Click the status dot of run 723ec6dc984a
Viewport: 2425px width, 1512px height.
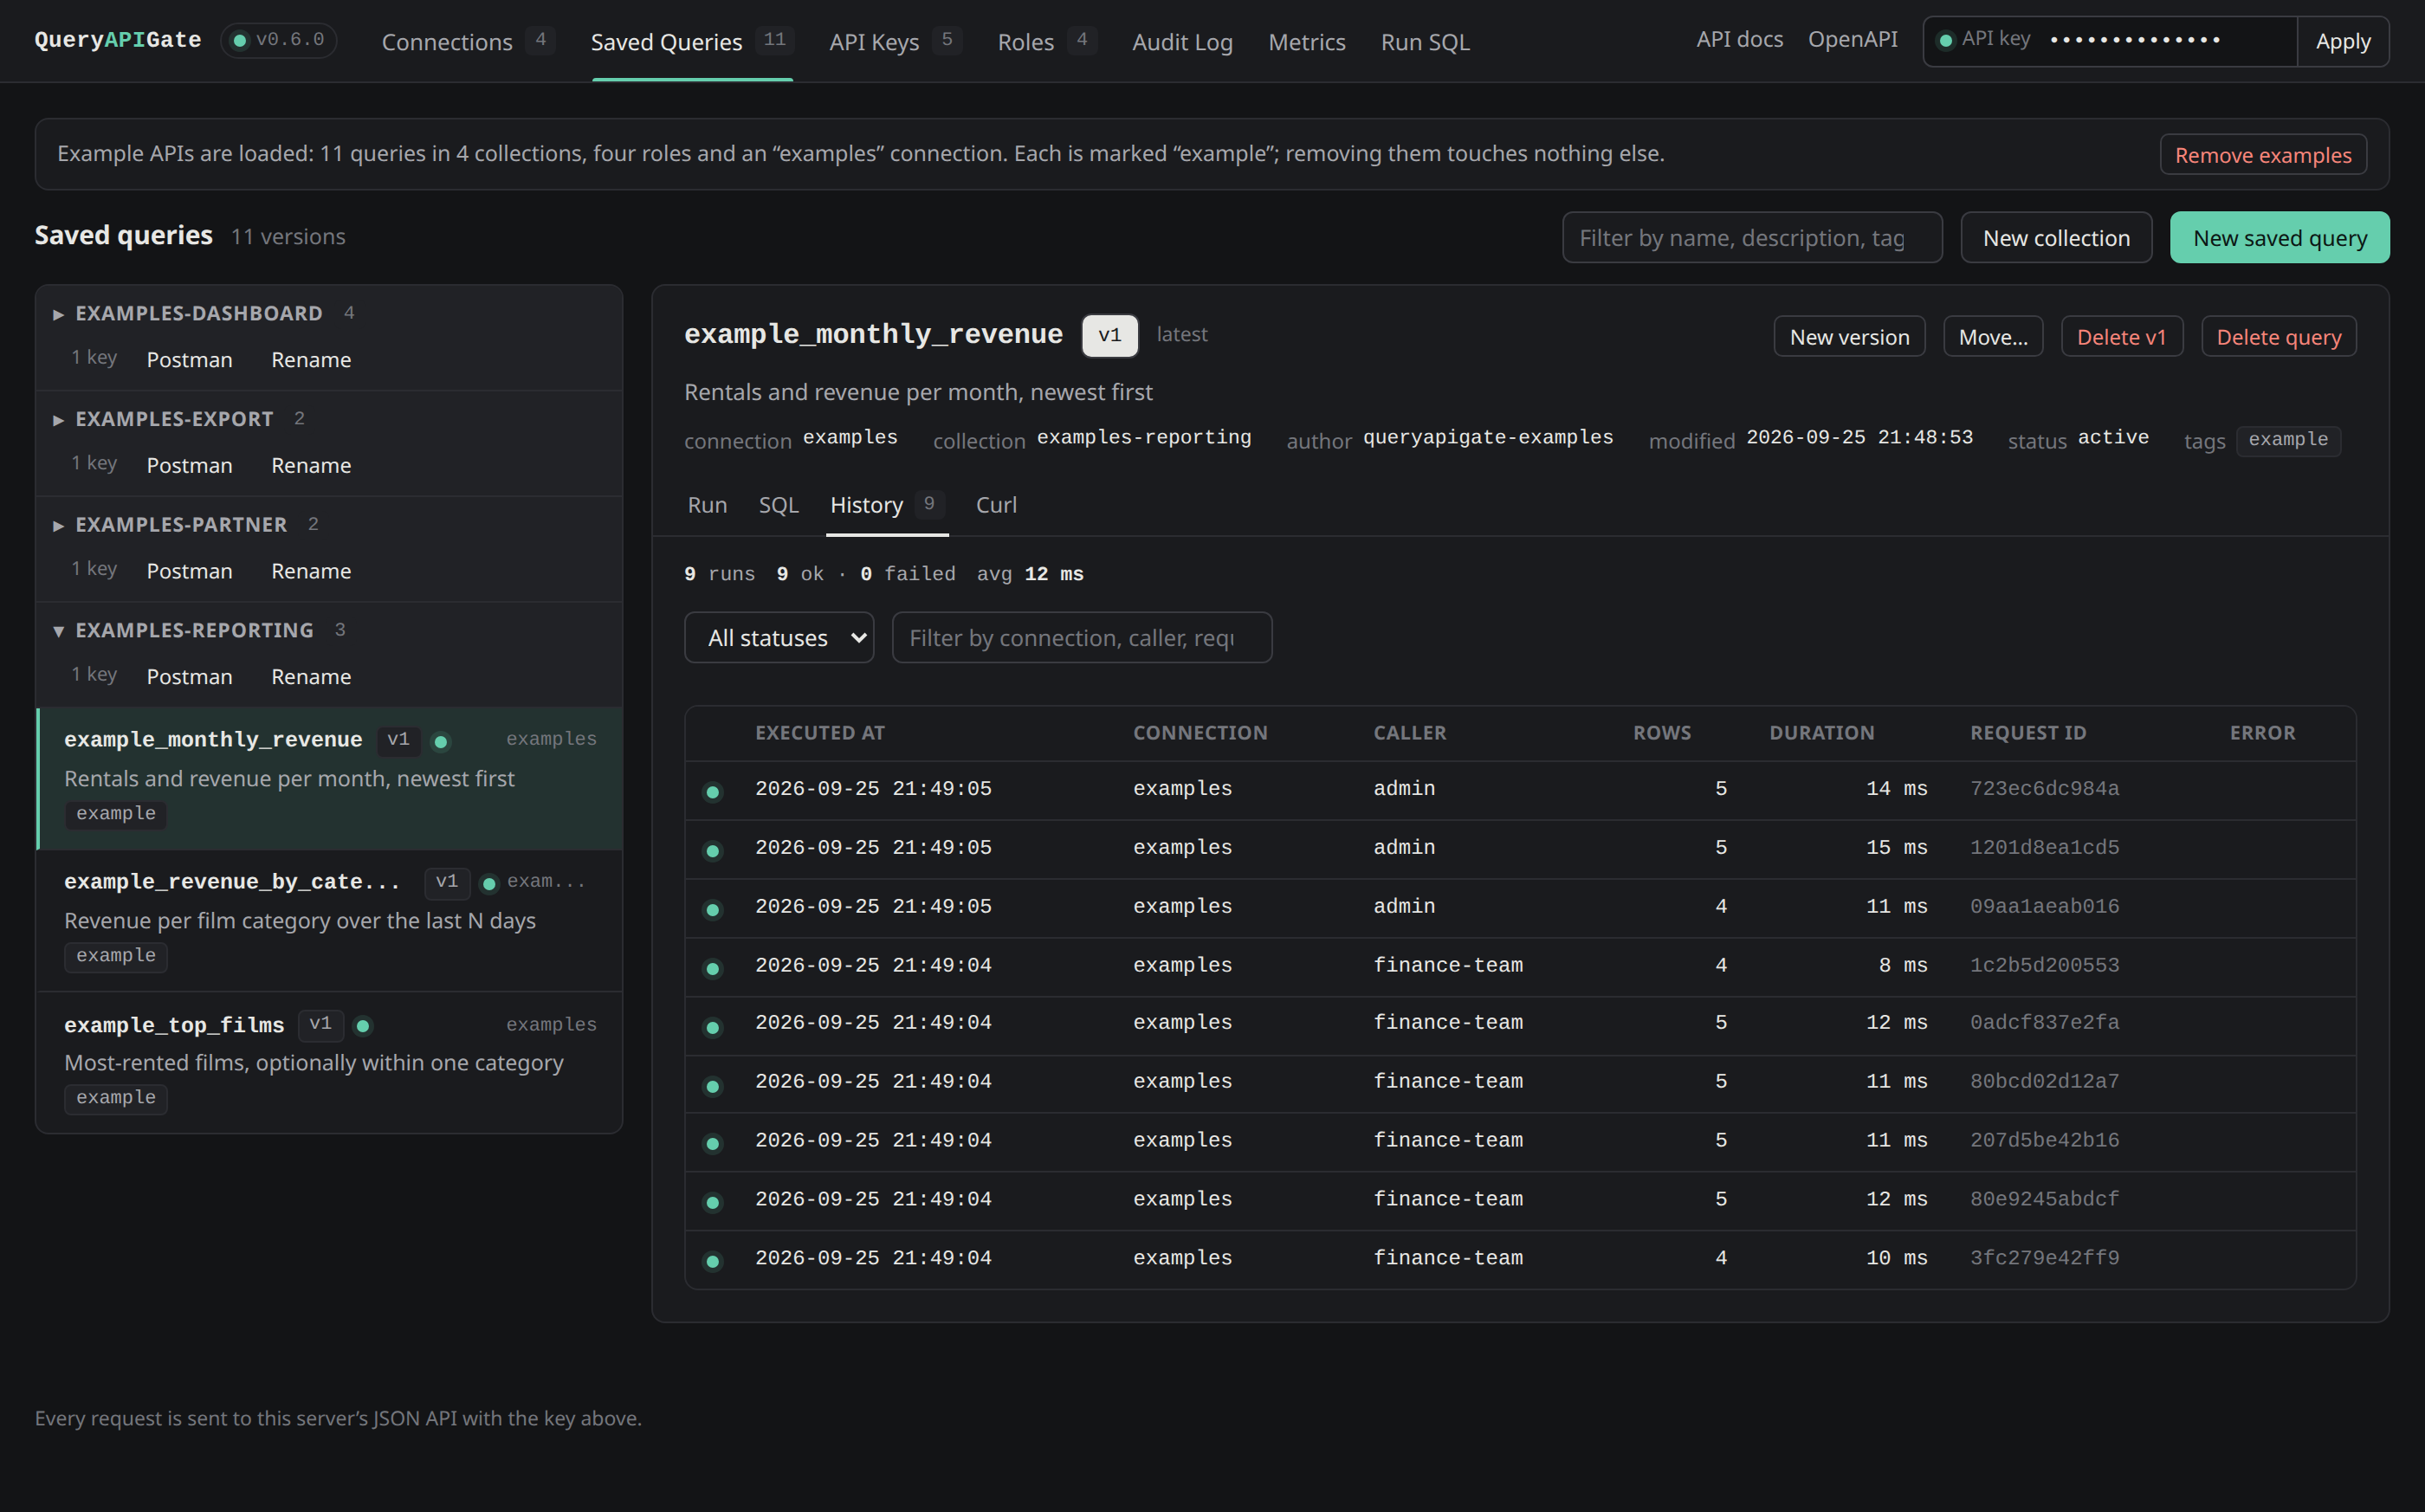pos(713,792)
